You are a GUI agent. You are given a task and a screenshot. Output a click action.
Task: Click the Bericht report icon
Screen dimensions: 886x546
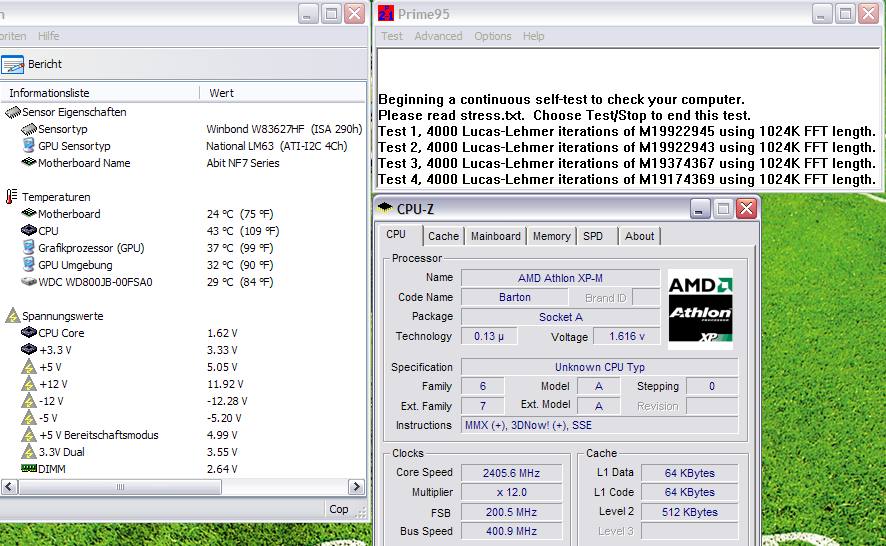point(12,64)
